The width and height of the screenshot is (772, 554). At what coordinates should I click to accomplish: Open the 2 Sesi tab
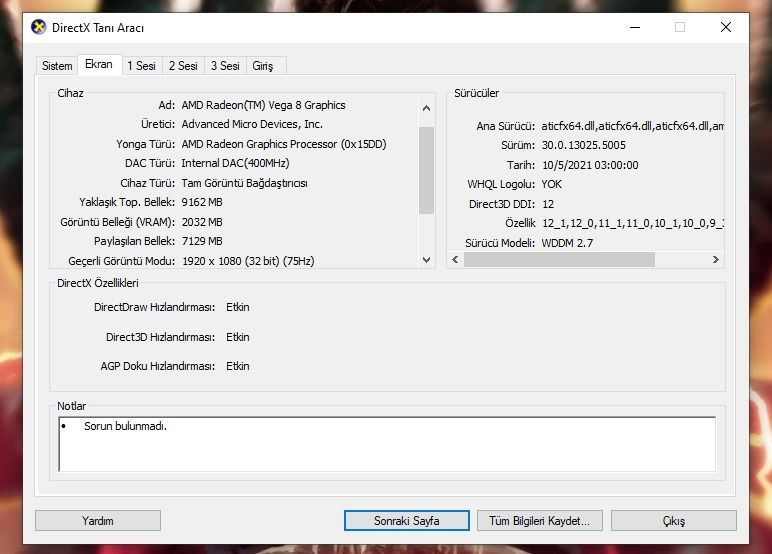click(x=183, y=65)
